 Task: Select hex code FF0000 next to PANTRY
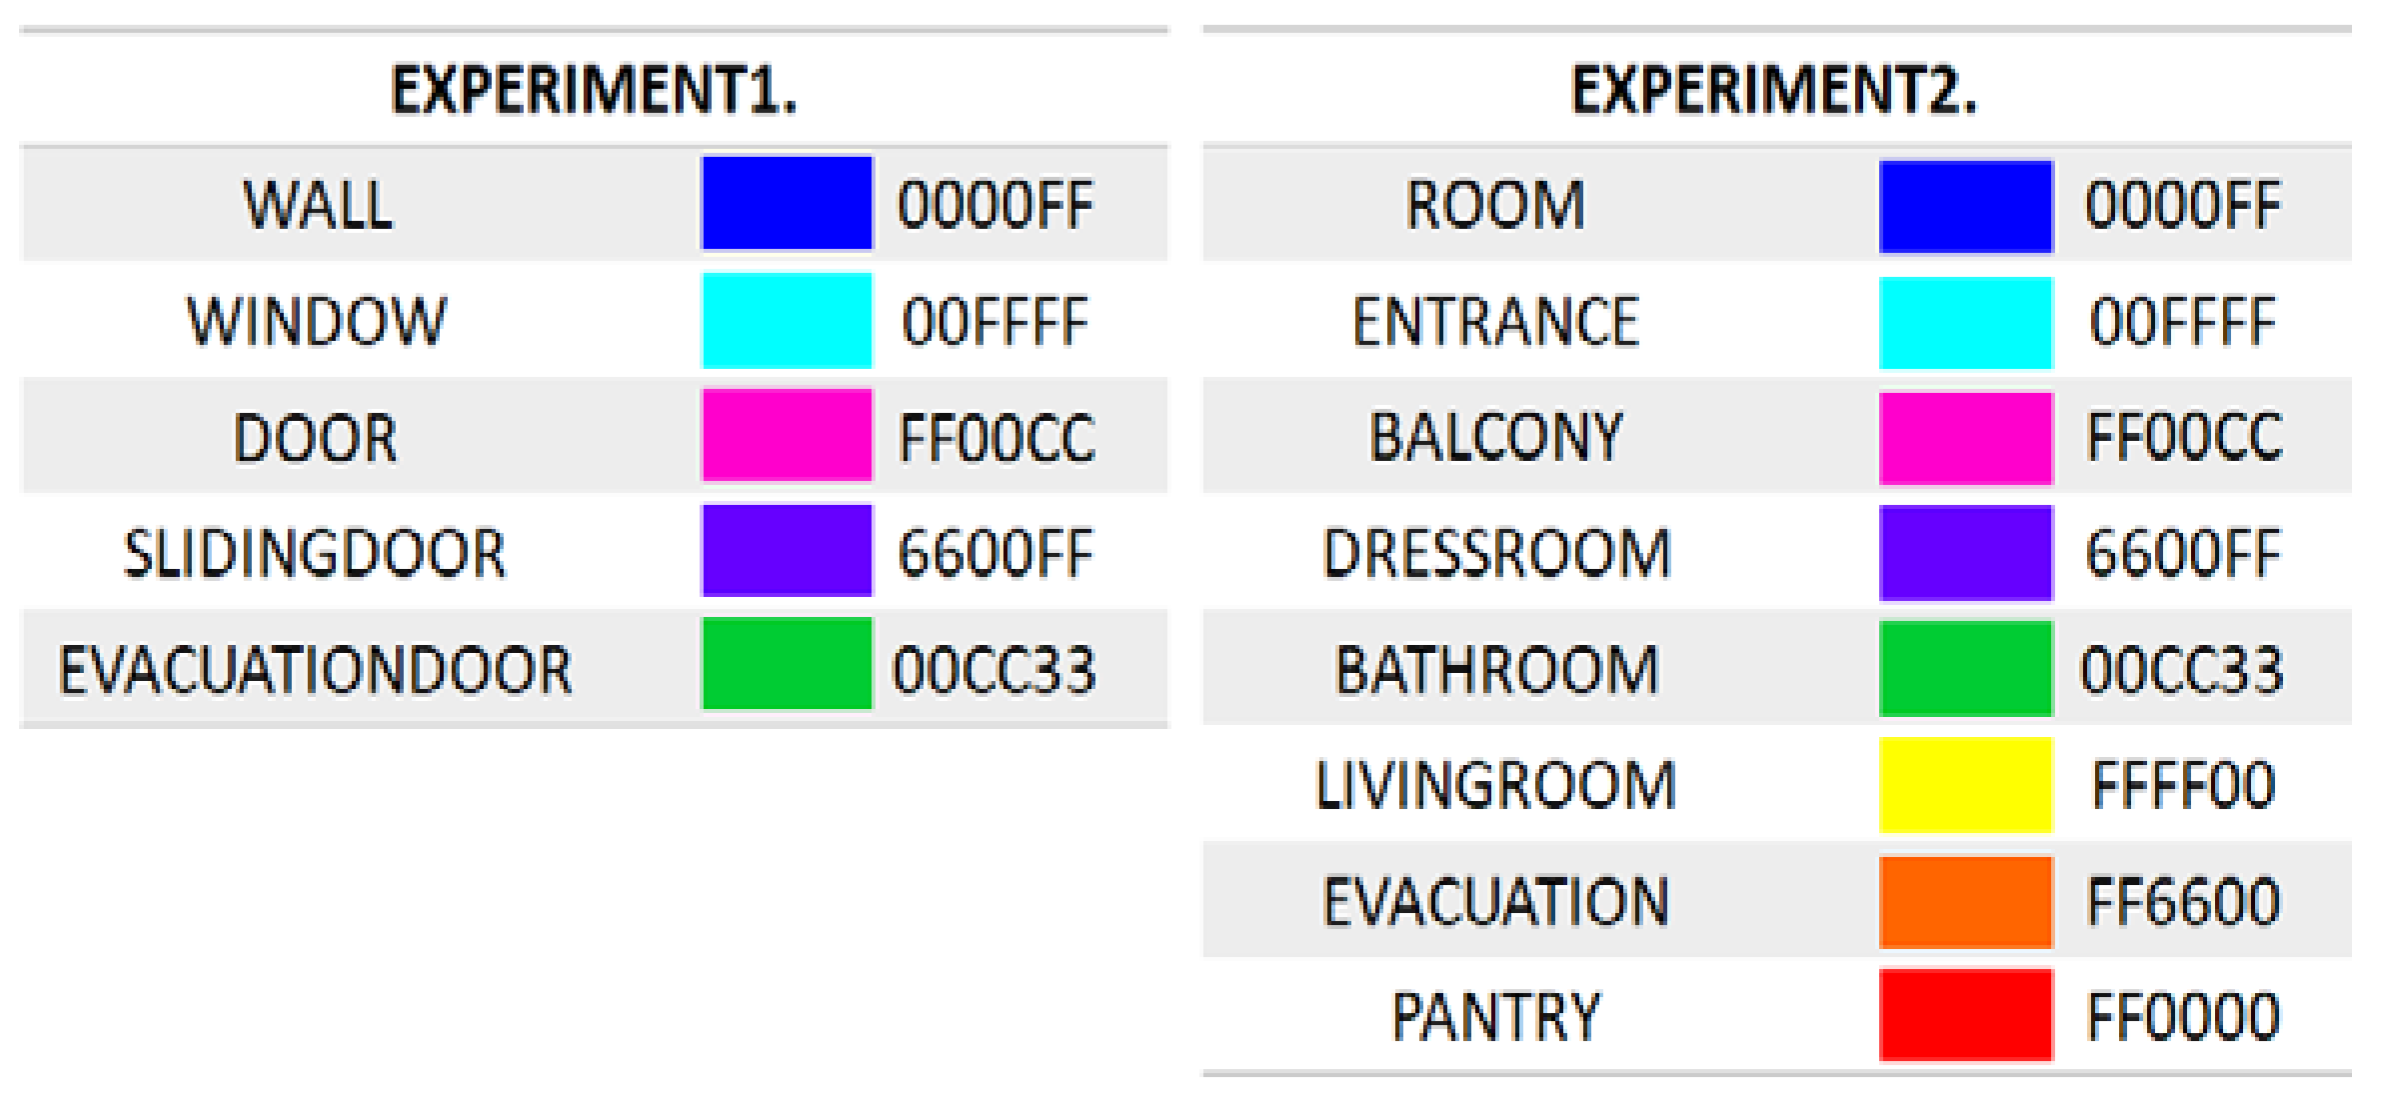[x=2182, y=1017]
